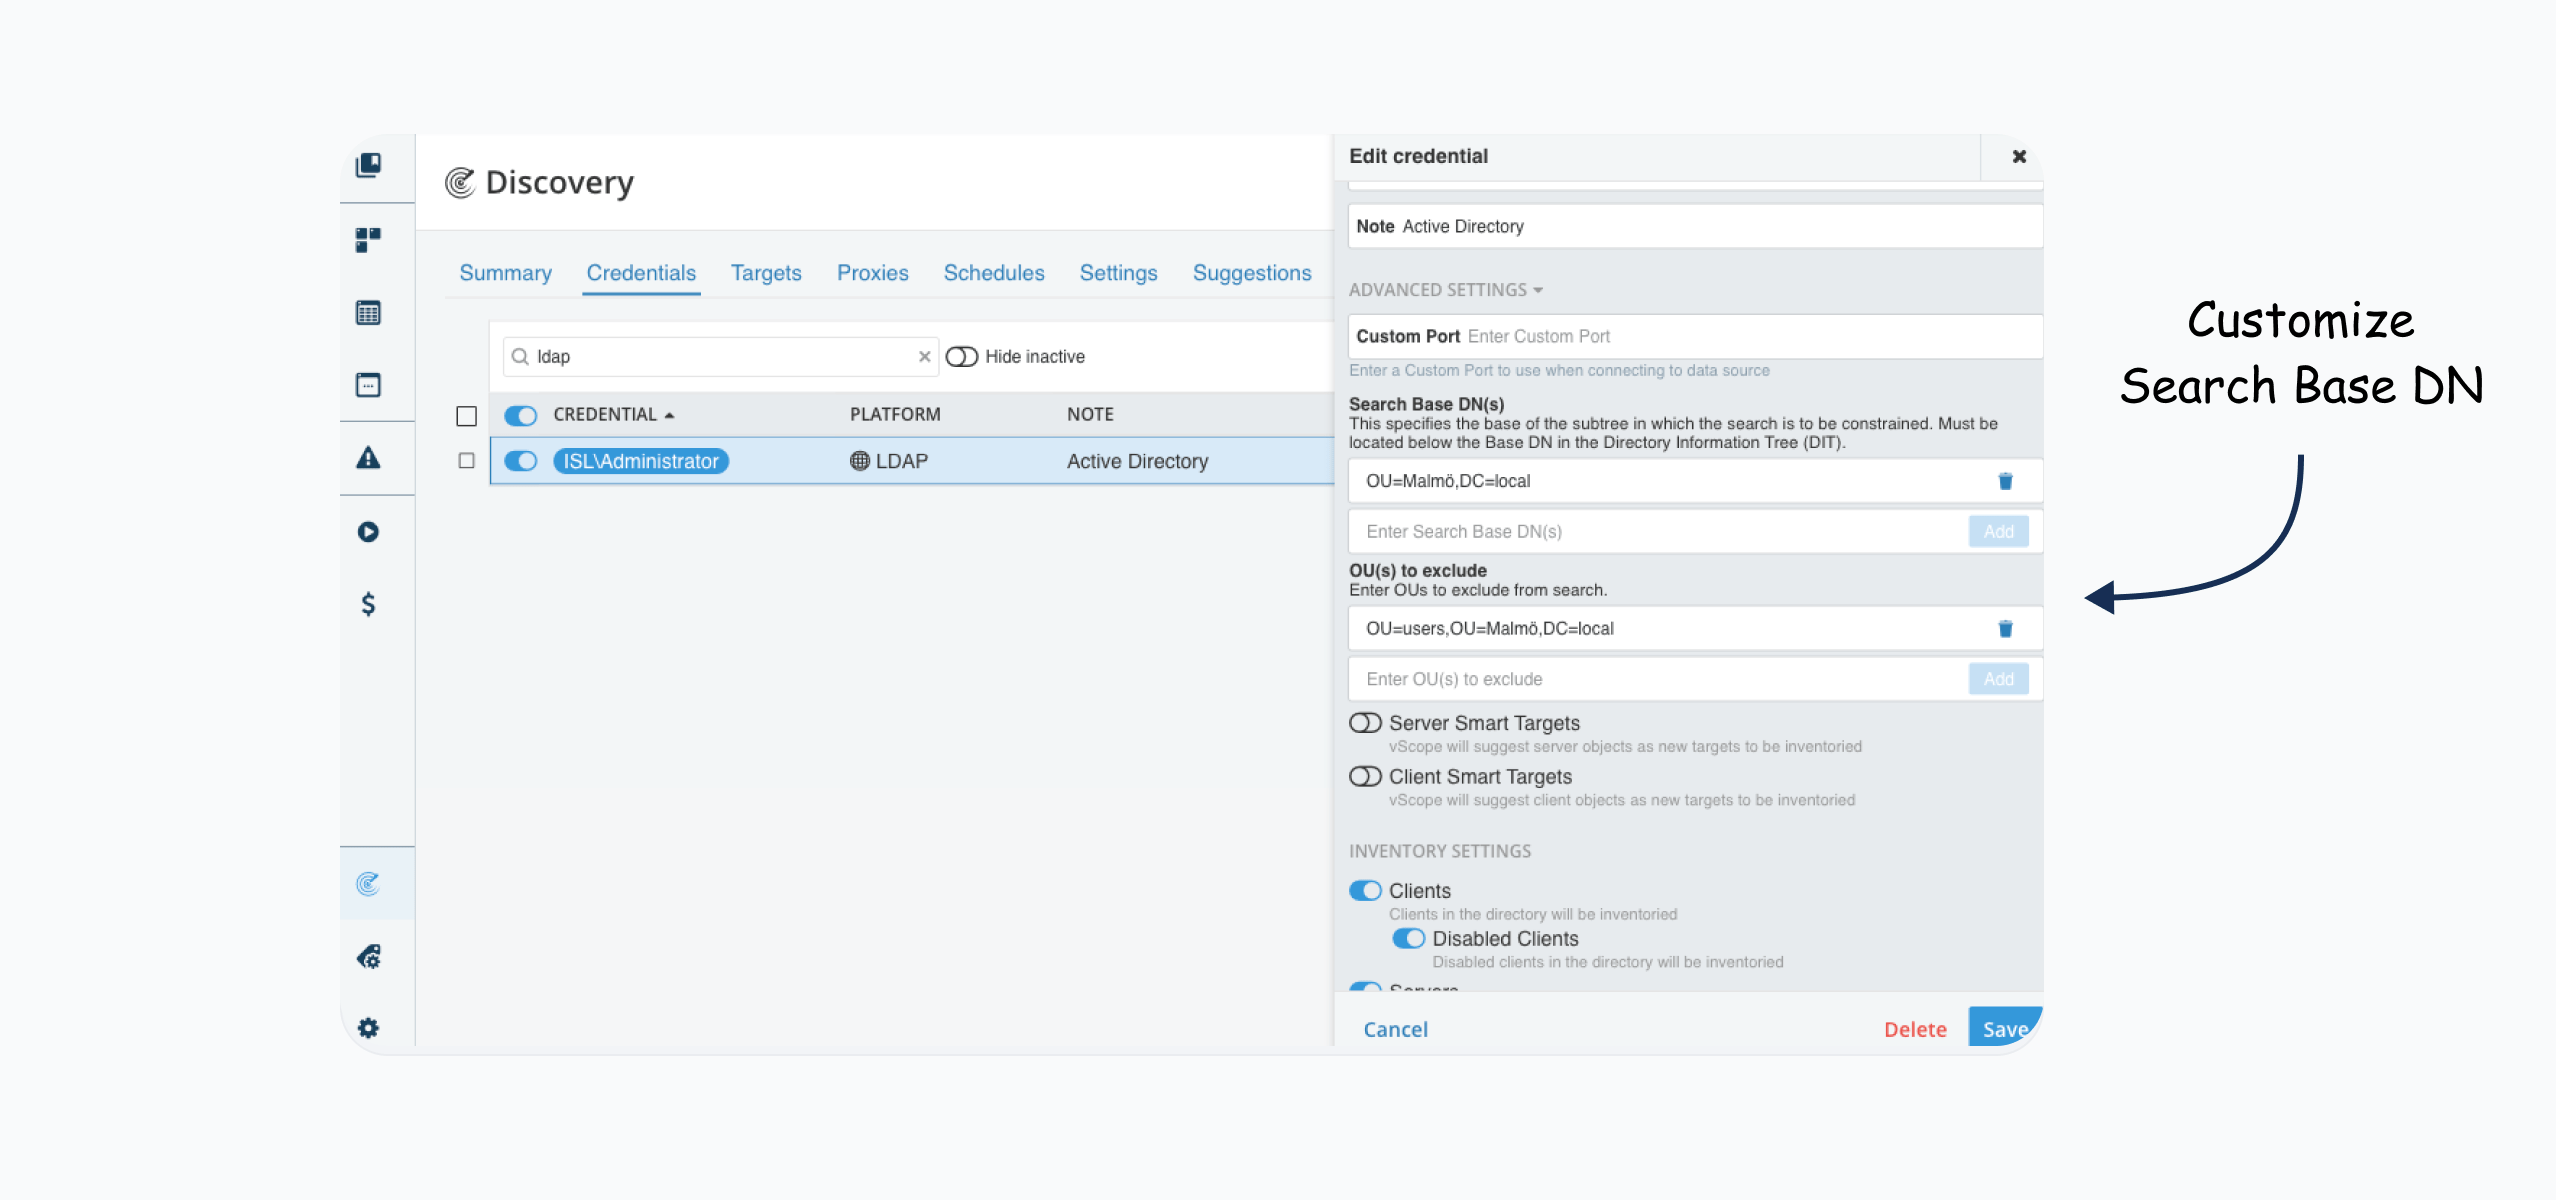The height and width of the screenshot is (1200, 2556).
Task: Switch to the Targets tab
Action: tap(766, 273)
